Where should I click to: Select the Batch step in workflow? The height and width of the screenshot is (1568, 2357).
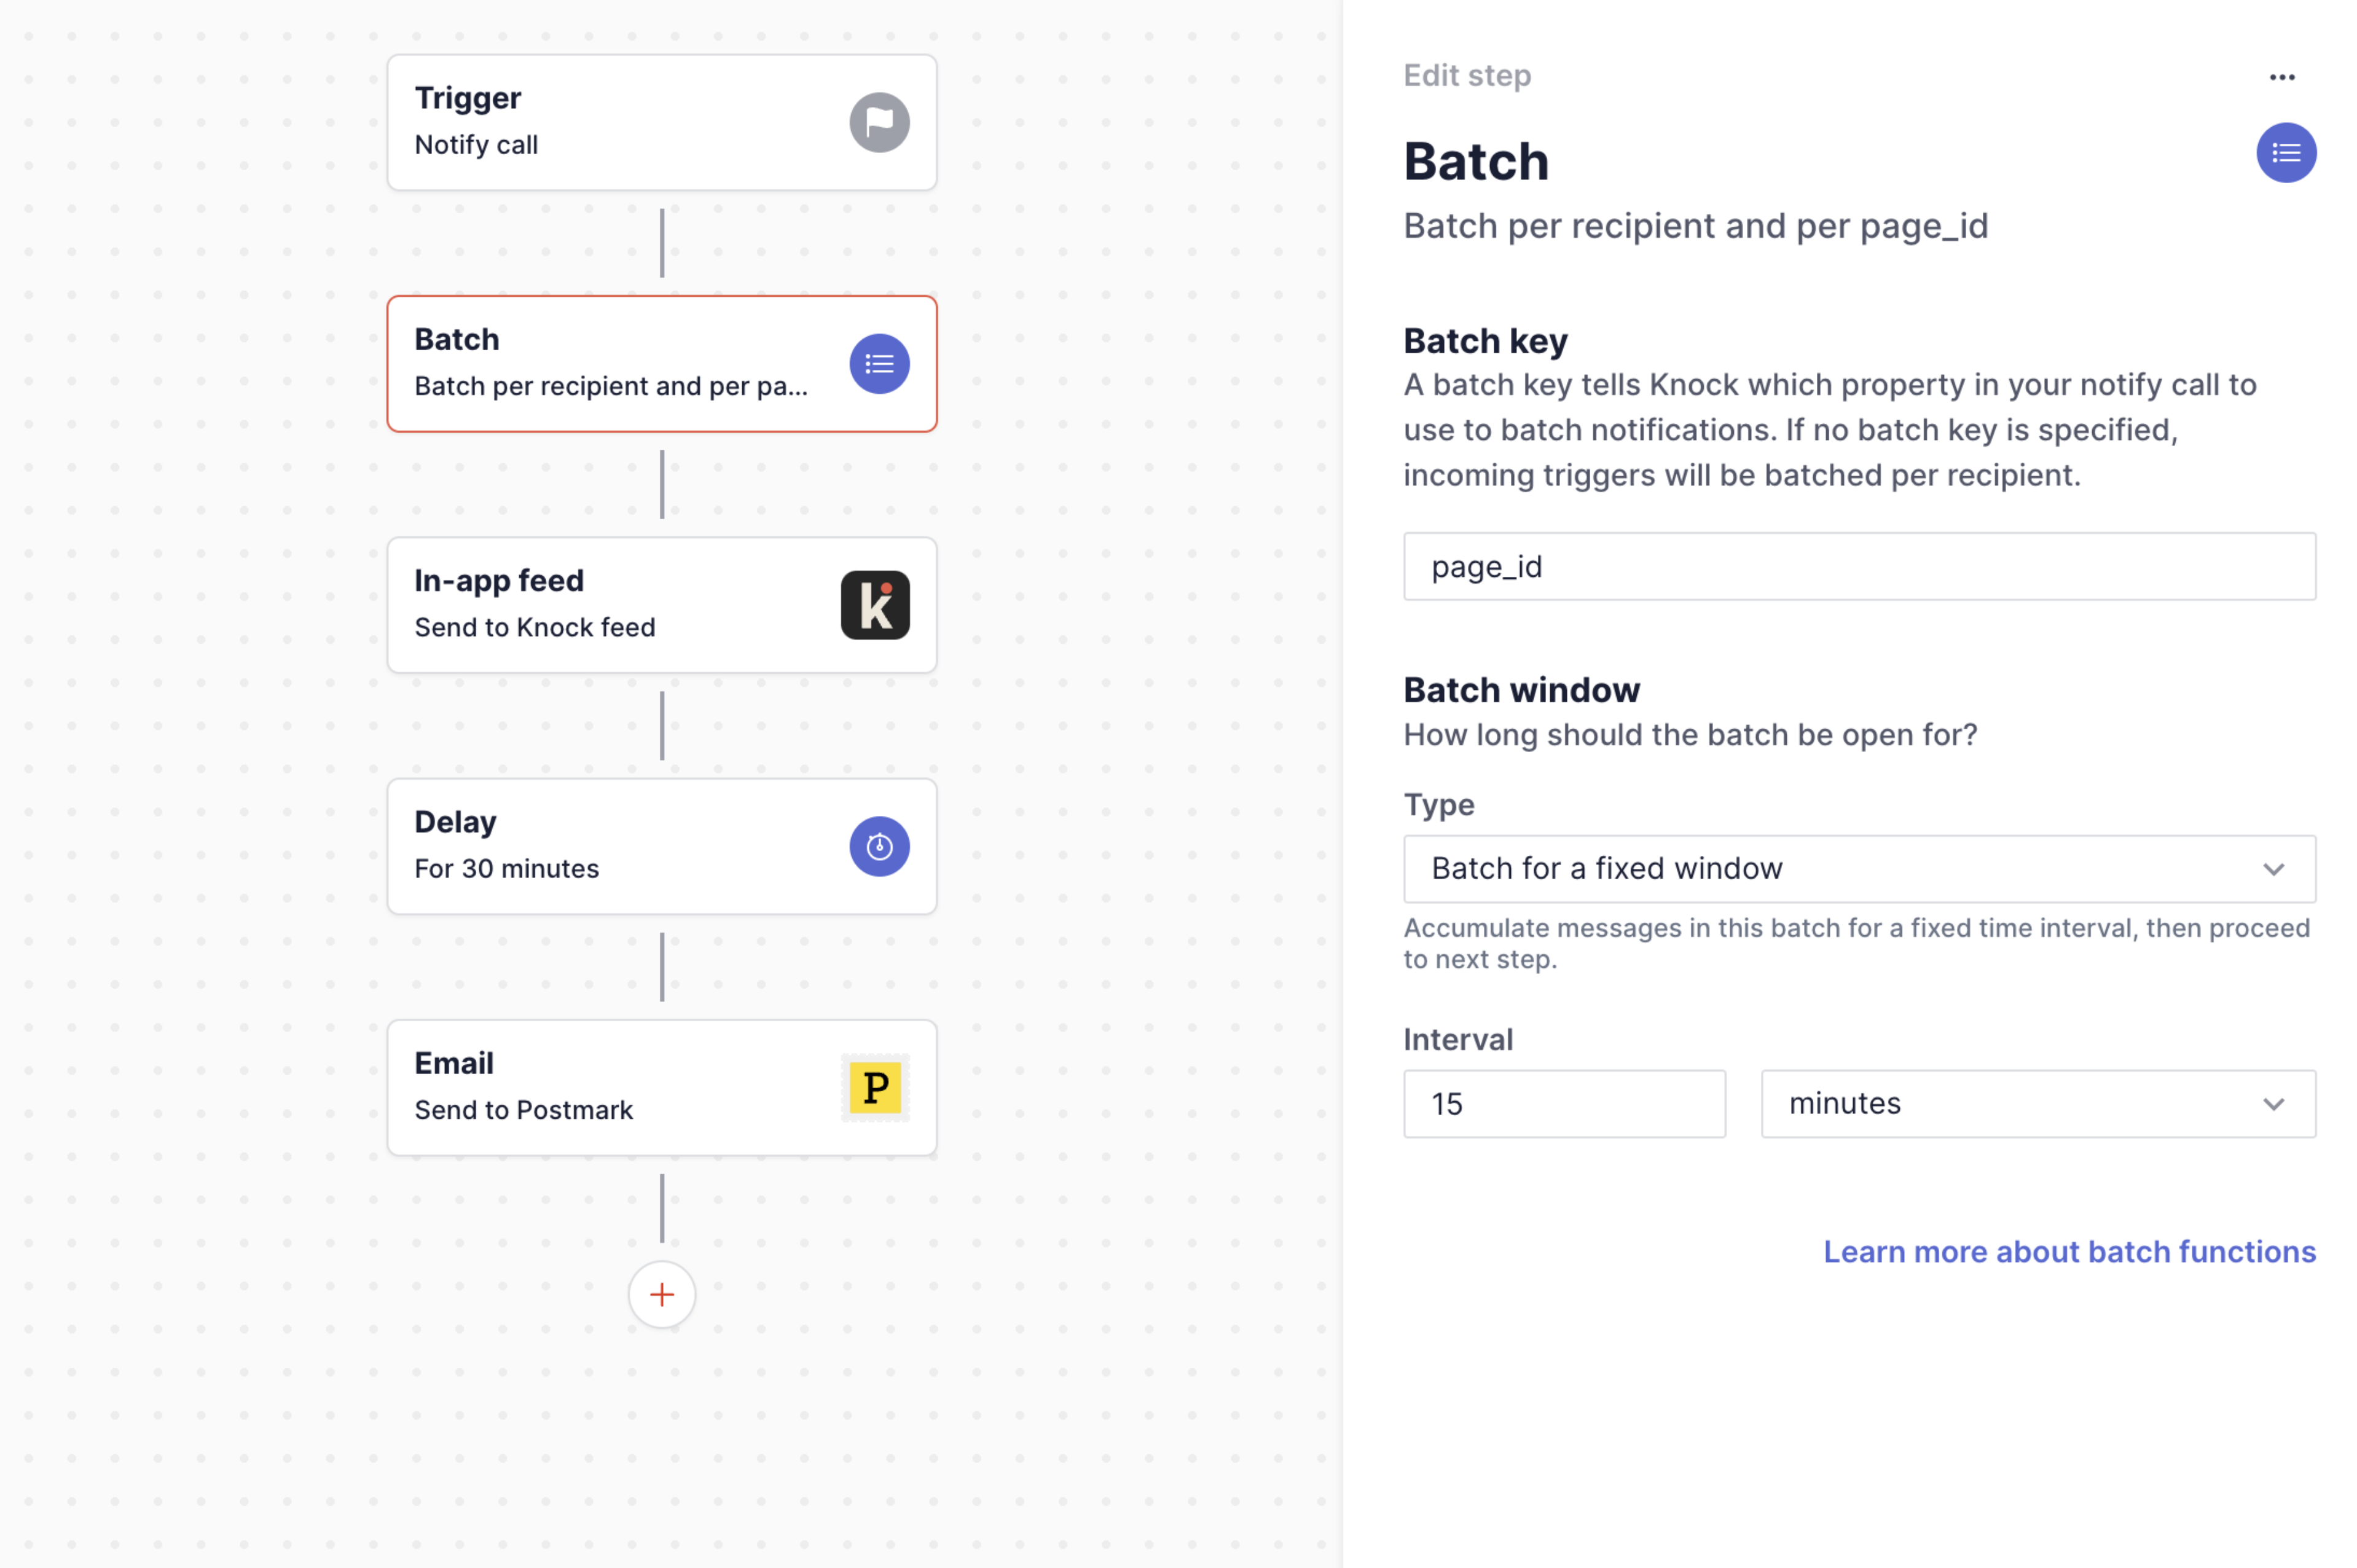(x=661, y=364)
